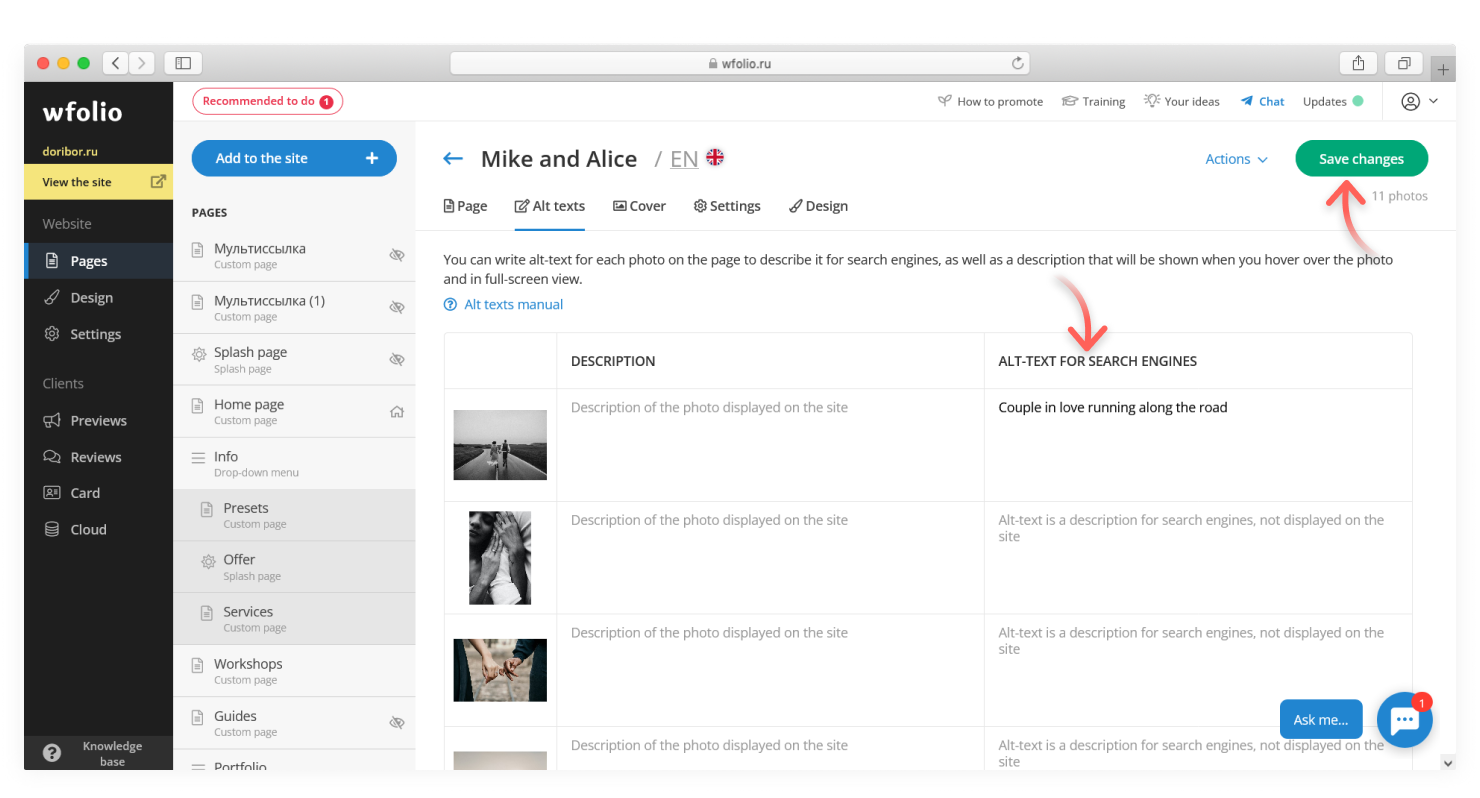Switch to the Cover tab

(639, 206)
